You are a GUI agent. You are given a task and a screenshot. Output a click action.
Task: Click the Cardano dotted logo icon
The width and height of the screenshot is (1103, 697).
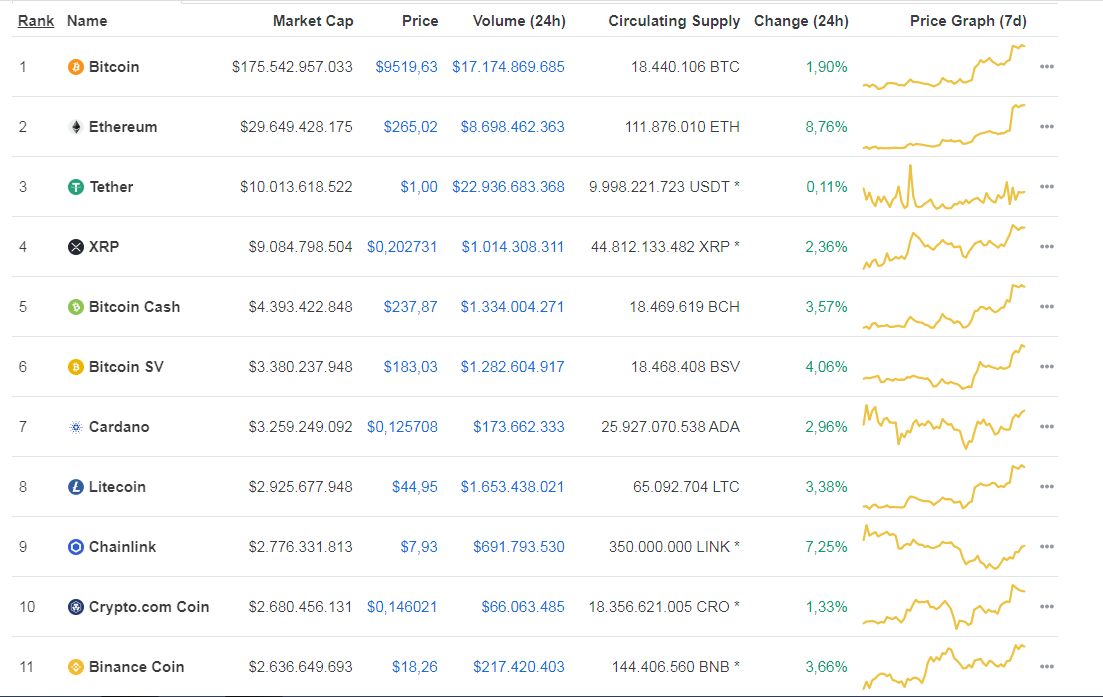pos(75,427)
